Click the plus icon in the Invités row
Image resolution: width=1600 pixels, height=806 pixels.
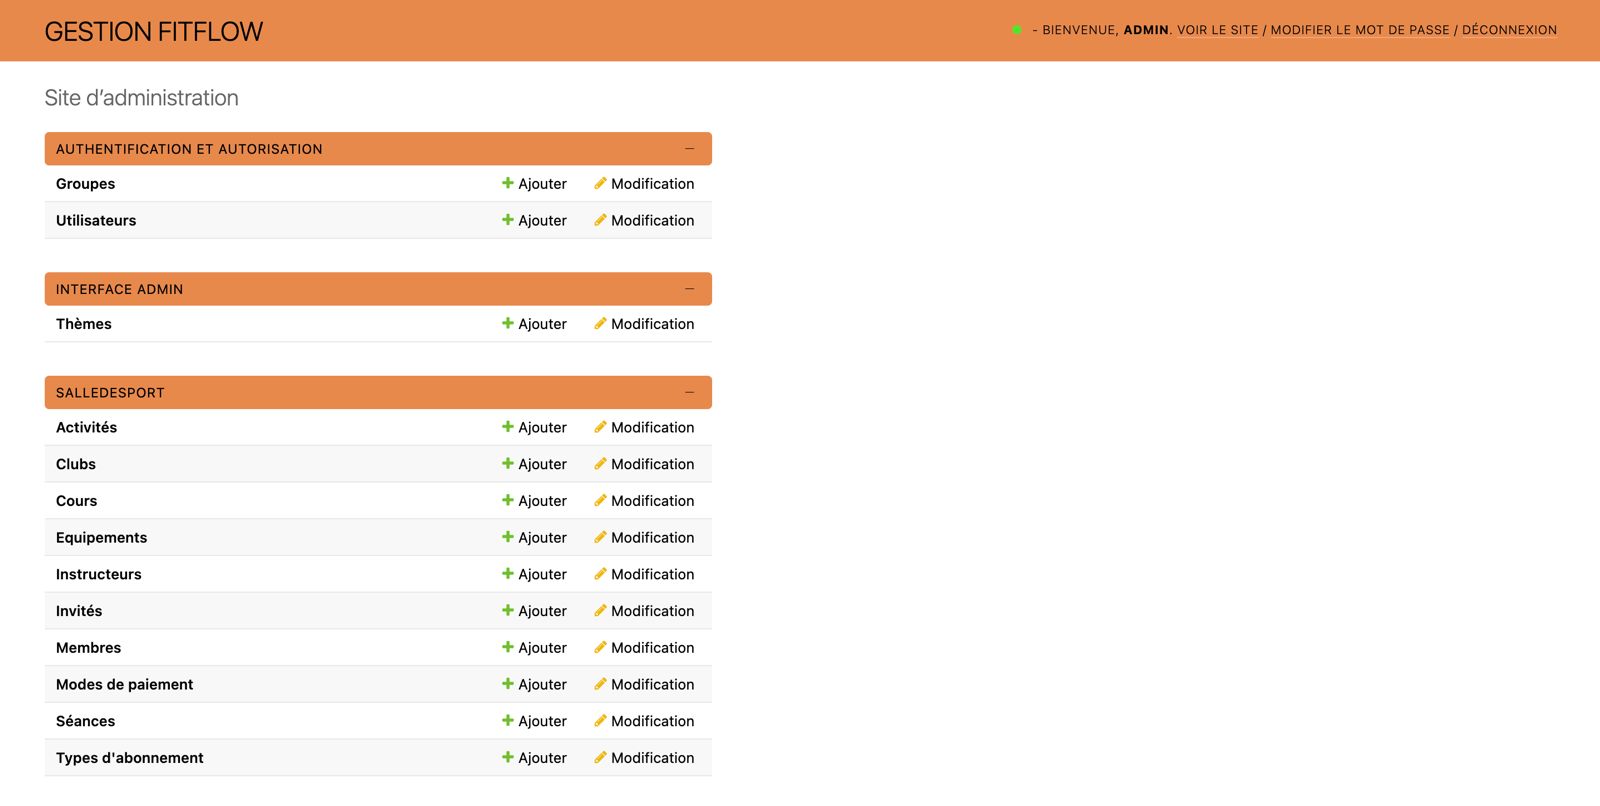[x=508, y=610]
